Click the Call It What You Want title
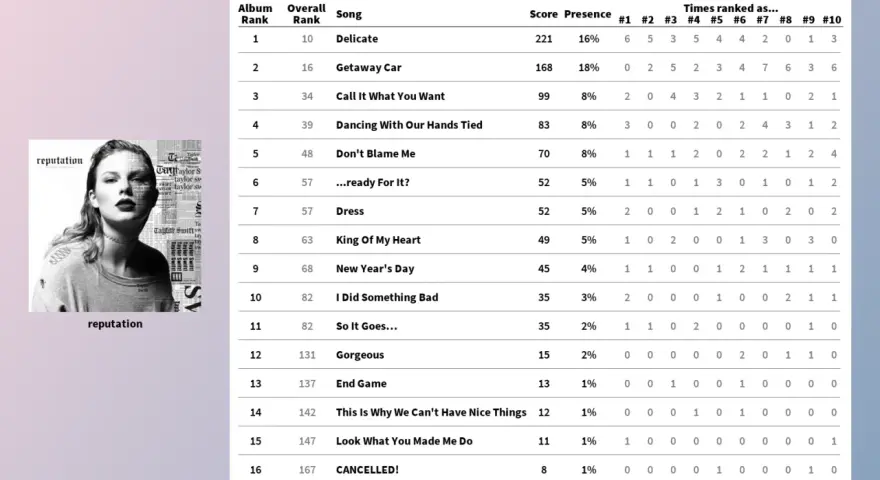The width and height of the screenshot is (880, 480). click(390, 96)
